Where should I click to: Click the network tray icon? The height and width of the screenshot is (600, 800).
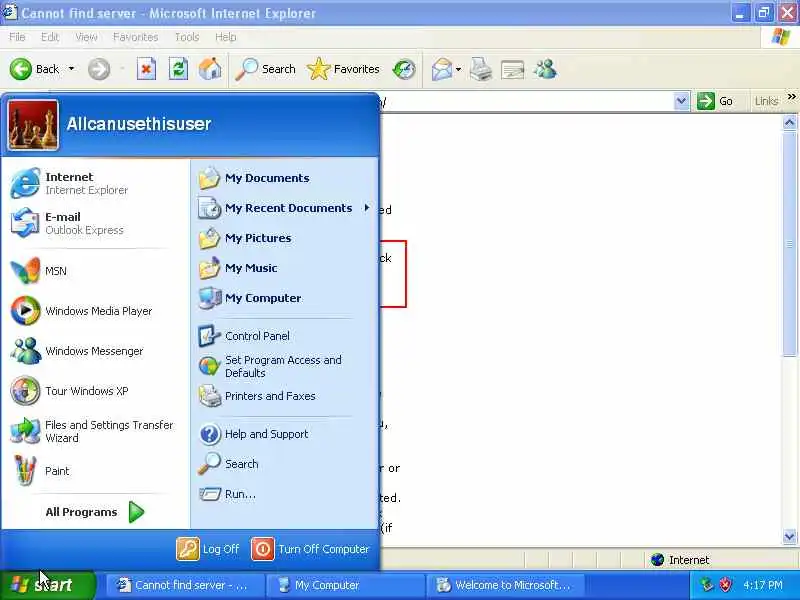point(707,585)
